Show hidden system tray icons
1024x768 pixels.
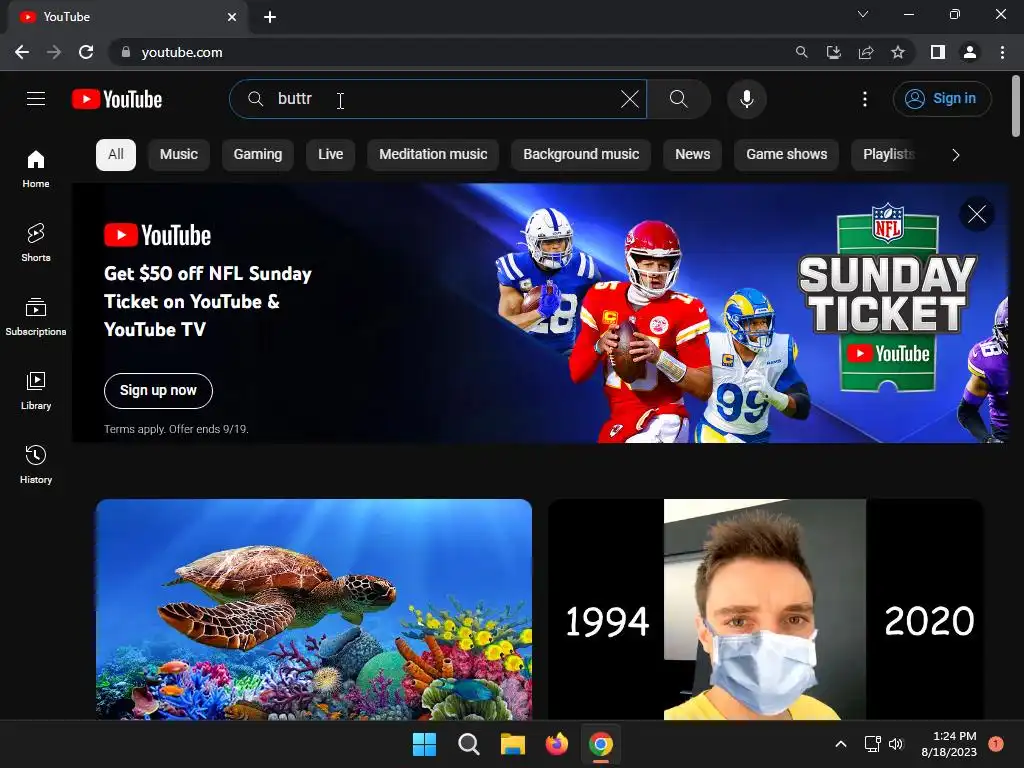click(841, 744)
